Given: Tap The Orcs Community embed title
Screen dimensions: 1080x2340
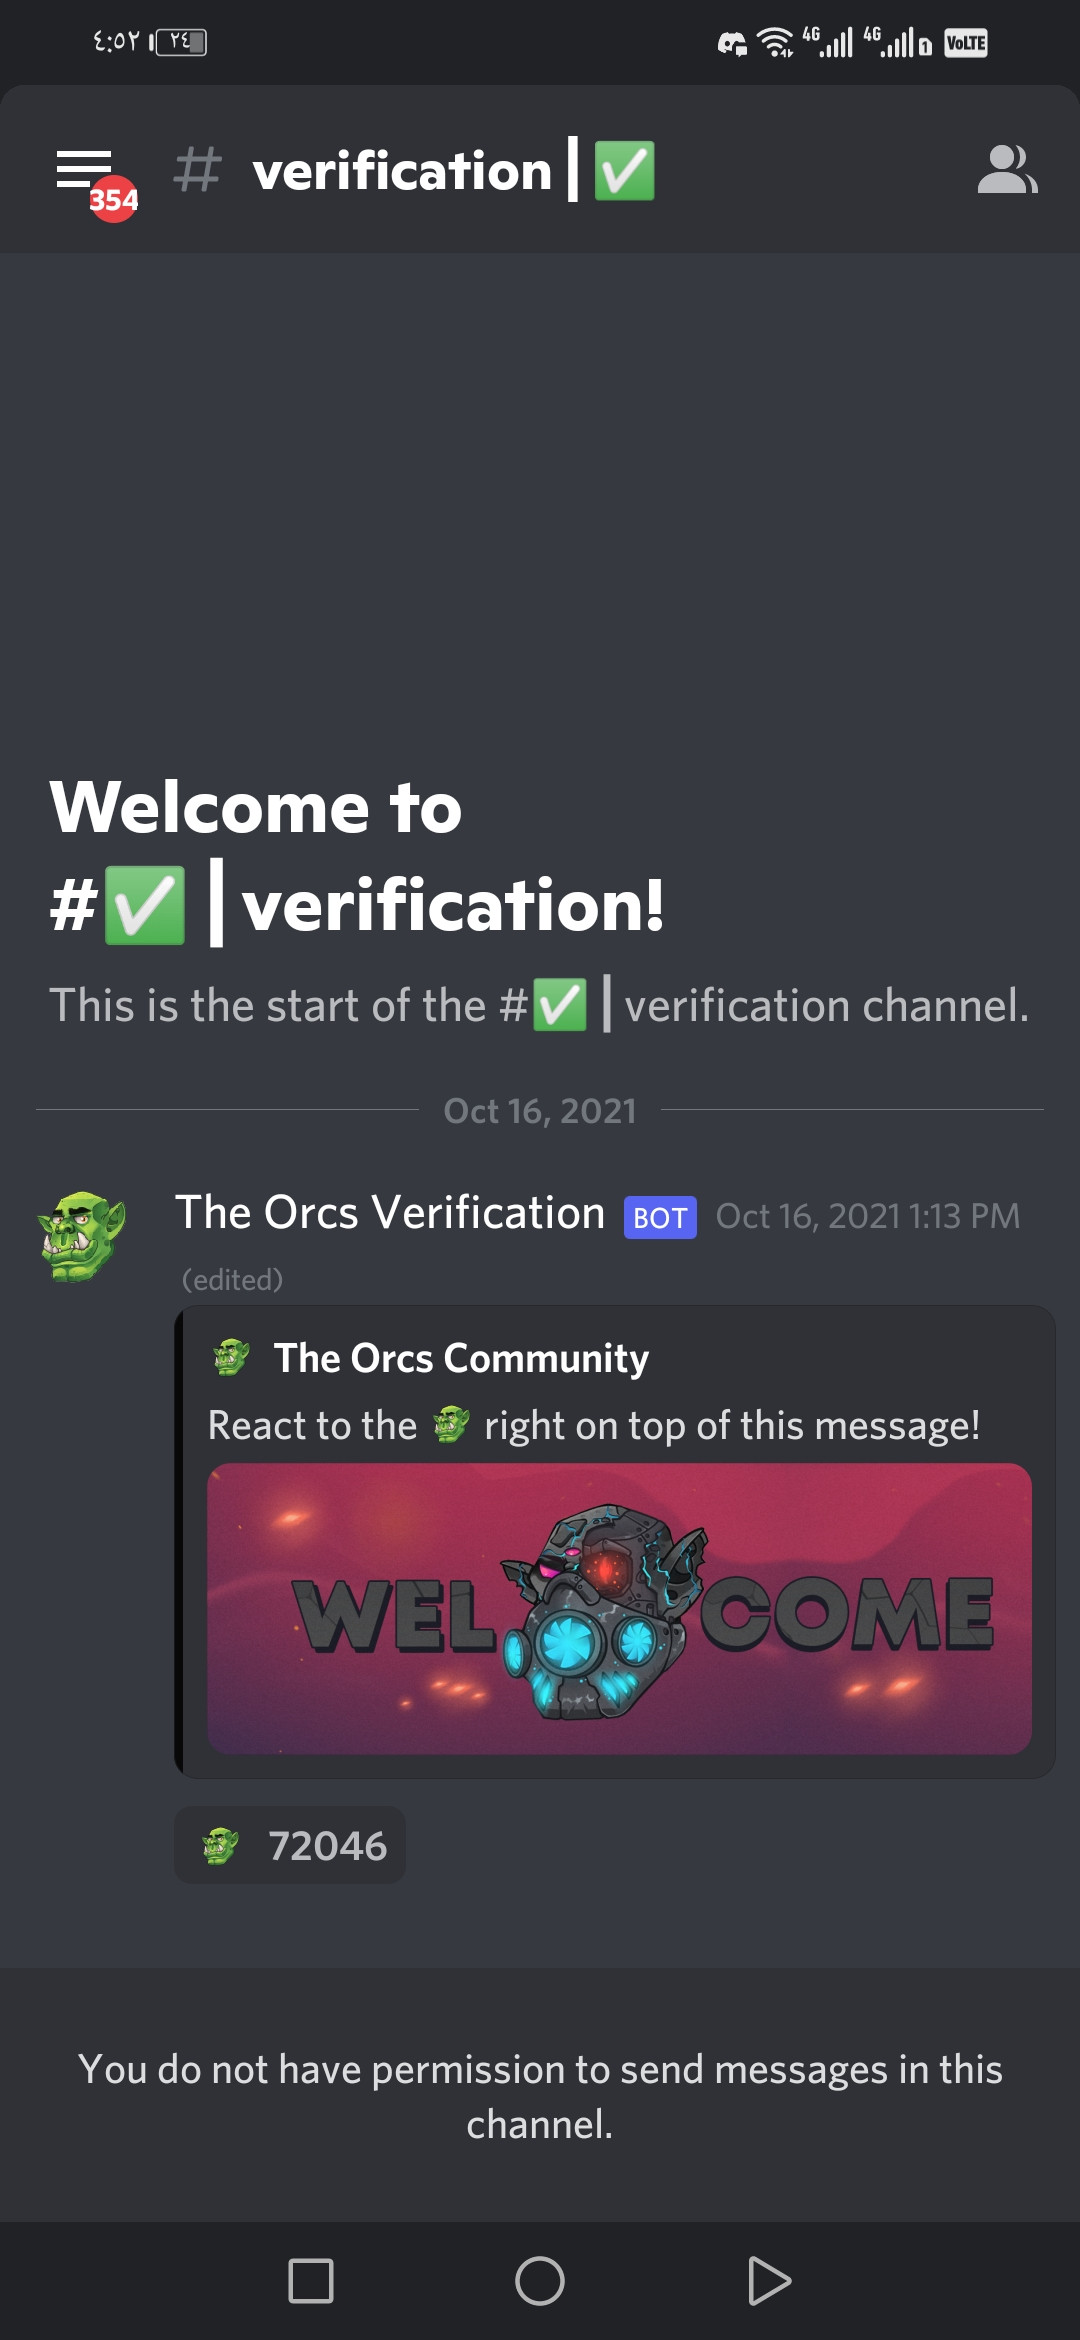Looking at the screenshot, I should tap(461, 1358).
